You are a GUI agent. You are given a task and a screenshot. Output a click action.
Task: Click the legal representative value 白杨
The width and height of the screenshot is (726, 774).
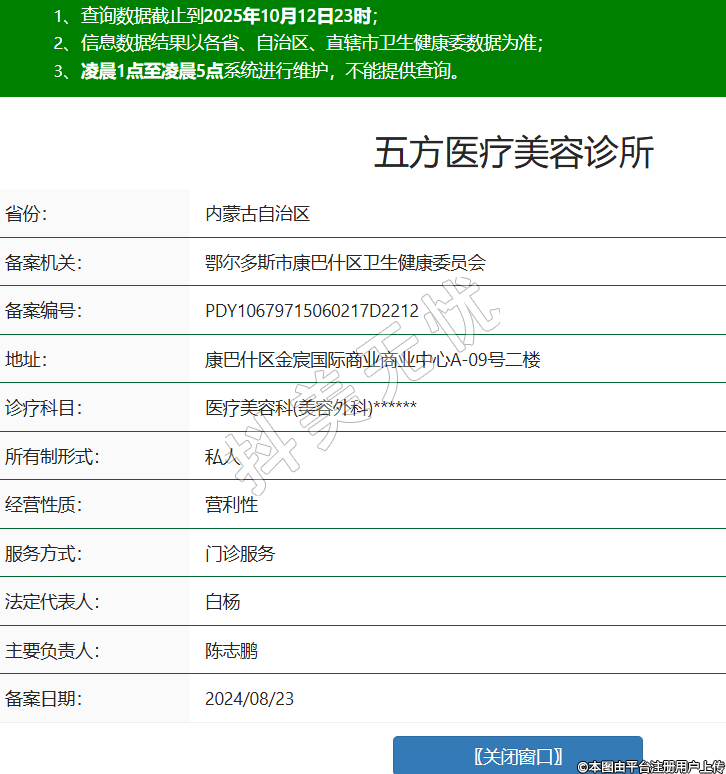click(x=222, y=602)
